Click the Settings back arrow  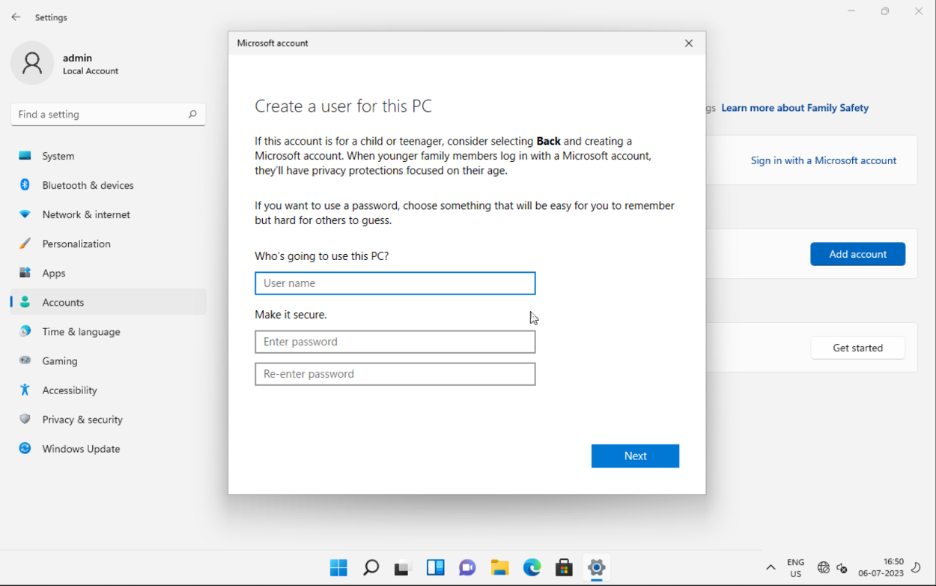tap(16, 17)
